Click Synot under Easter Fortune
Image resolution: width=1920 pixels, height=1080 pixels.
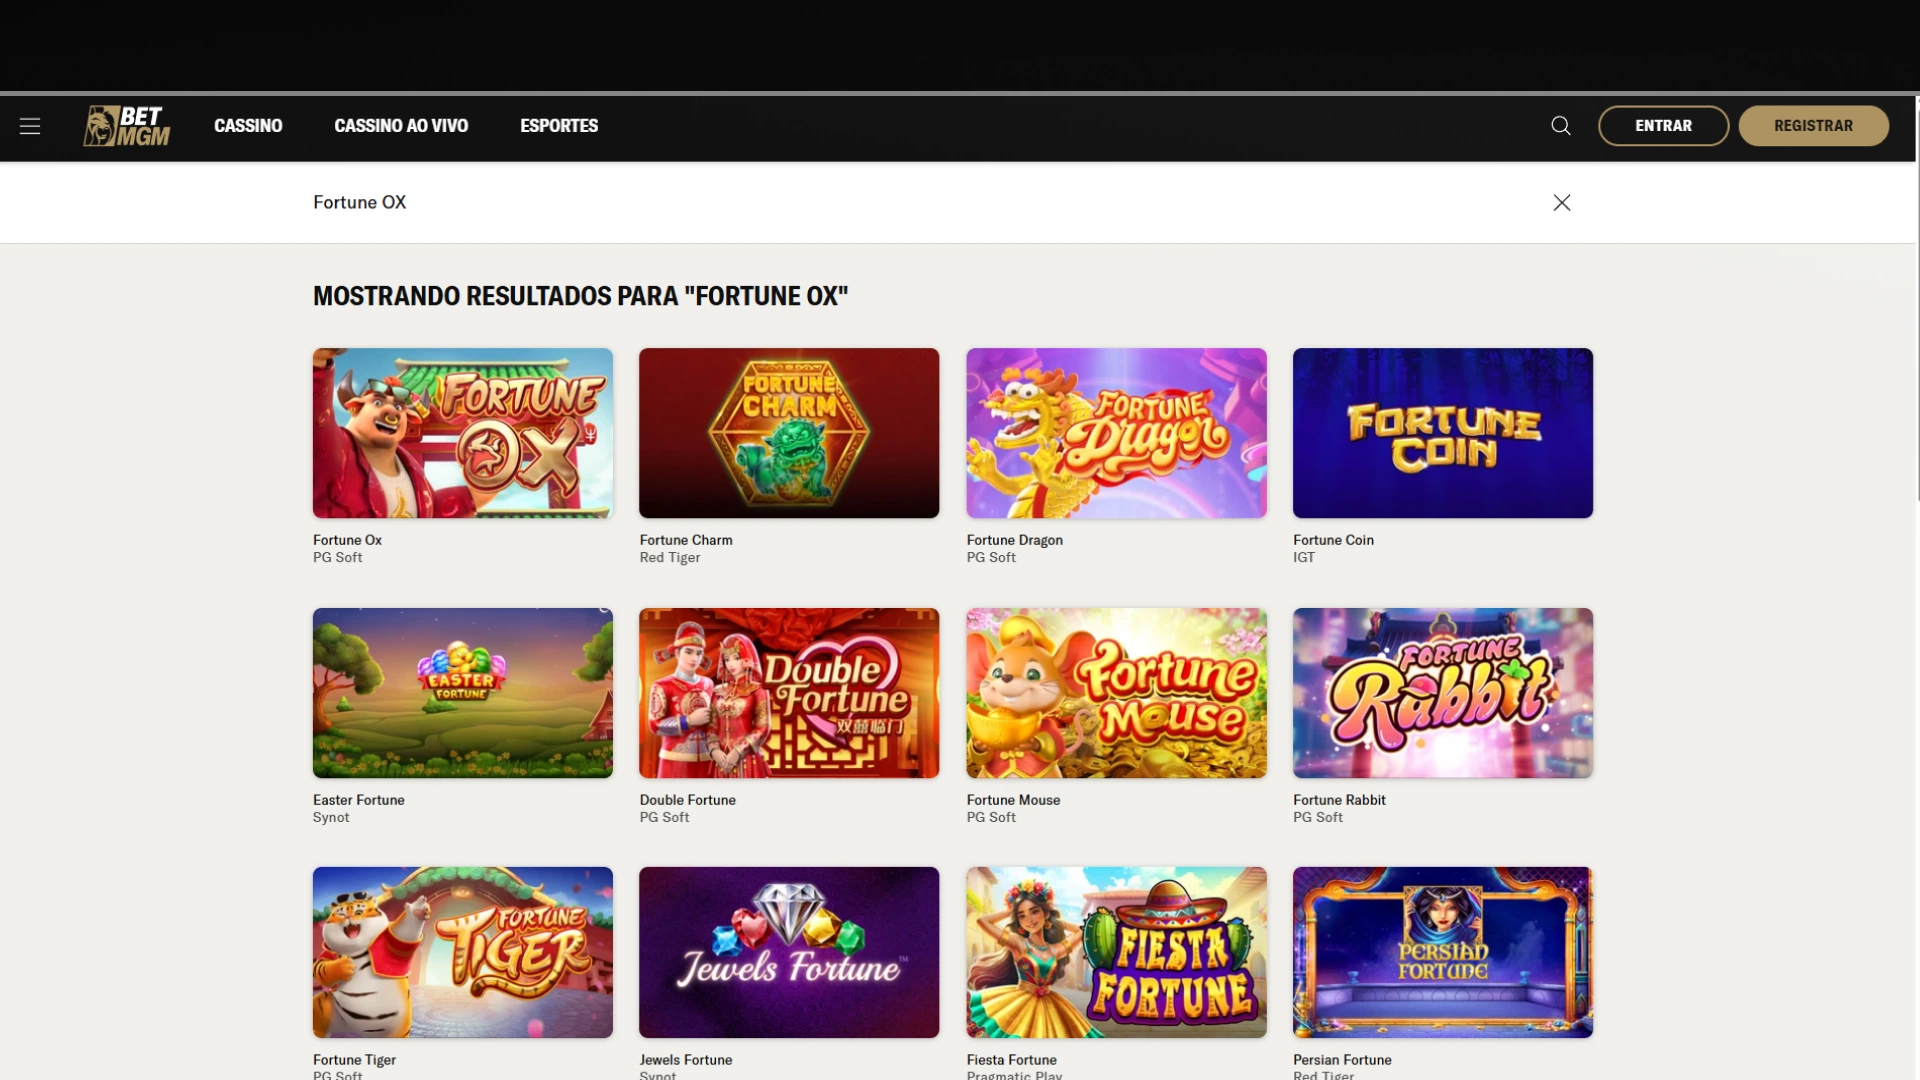click(331, 818)
